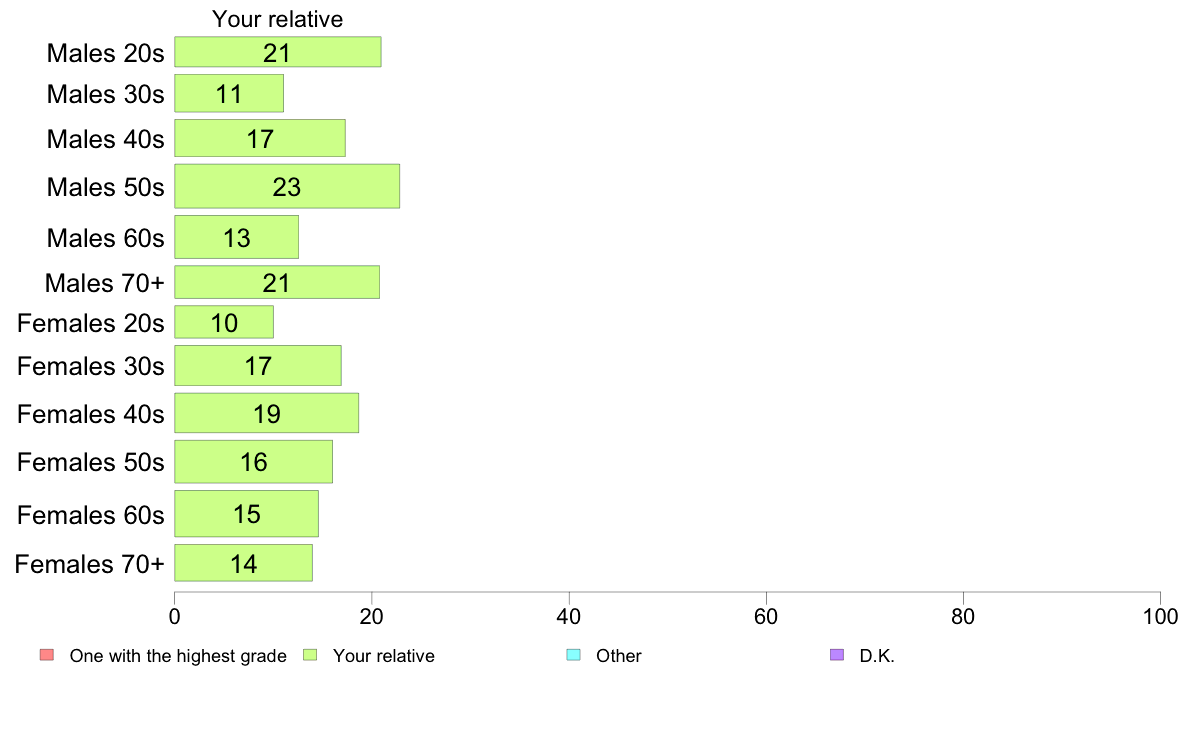The width and height of the screenshot is (1188, 736).
Task: Click the purple 'D.K.' legend swatch
Action: coord(836,655)
